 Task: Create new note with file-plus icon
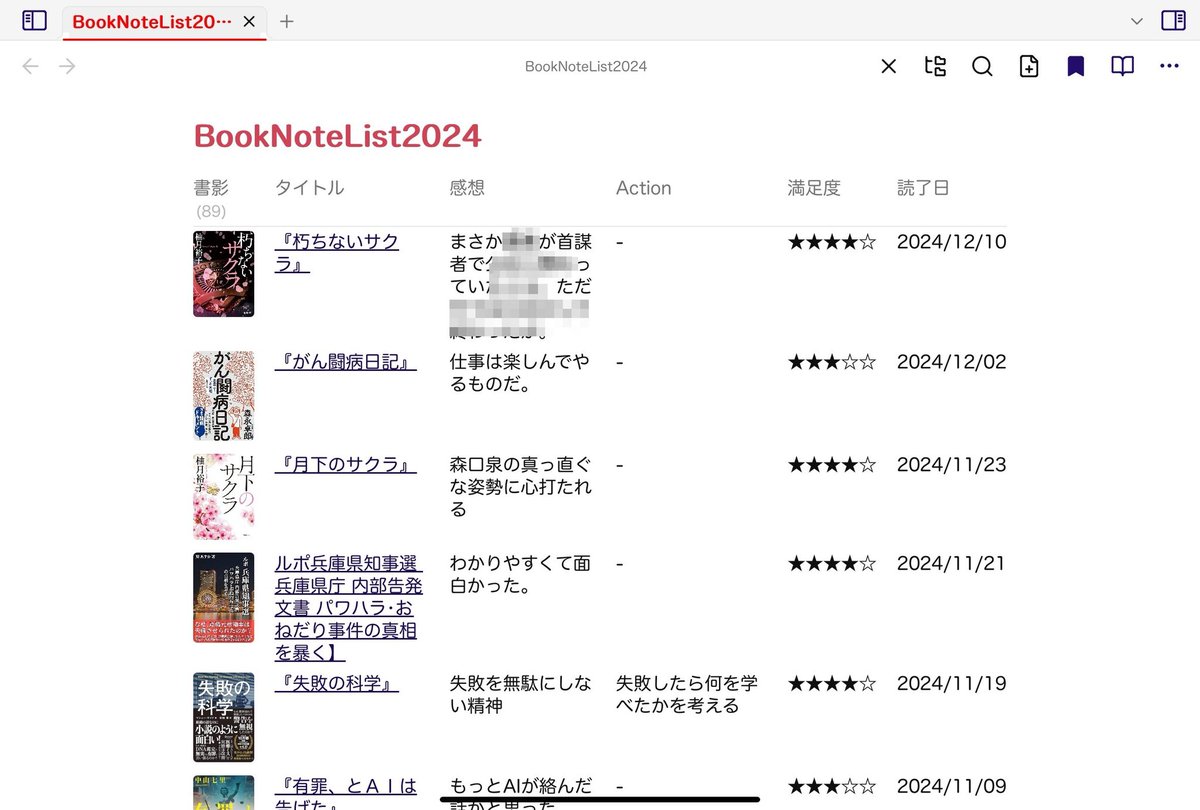click(x=1029, y=66)
